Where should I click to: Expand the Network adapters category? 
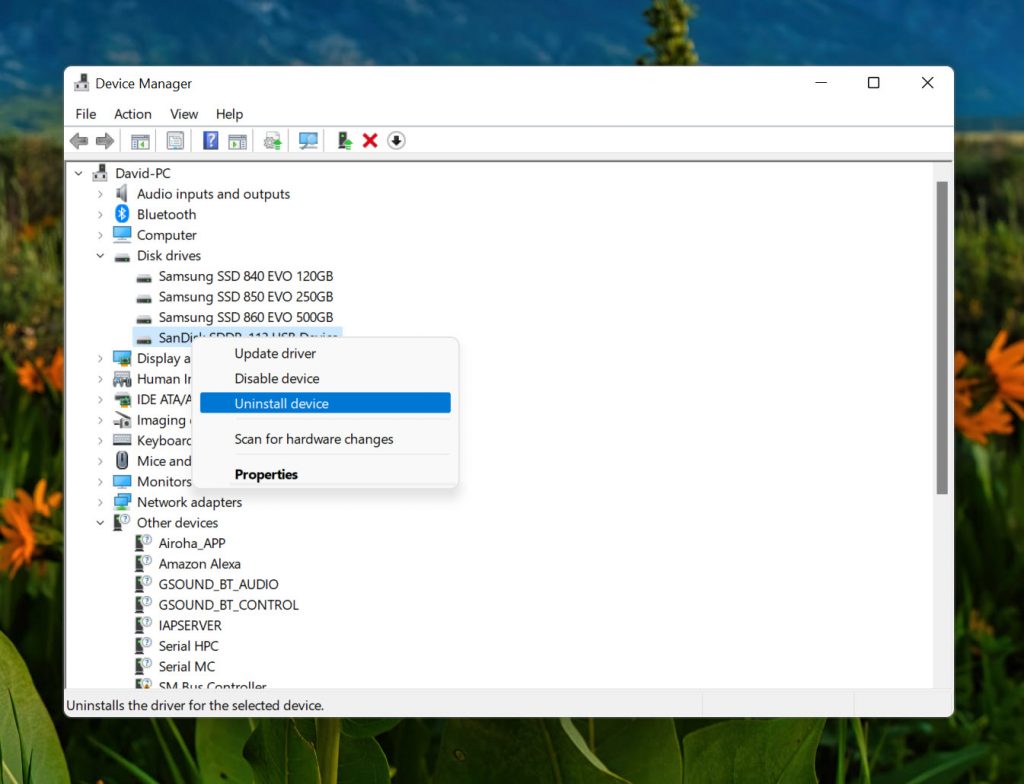[99, 502]
